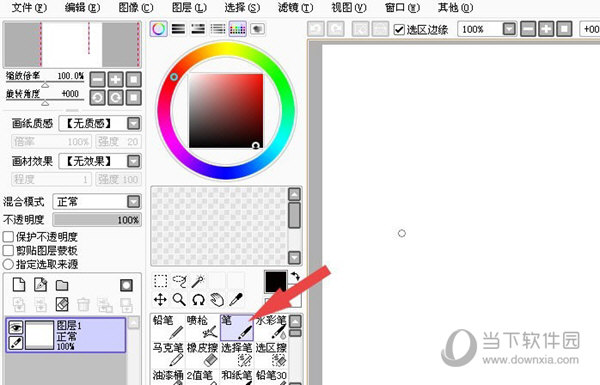This screenshot has height=385, width=600.
Task: Open the 滤镜 menu
Action: point(295,7)
